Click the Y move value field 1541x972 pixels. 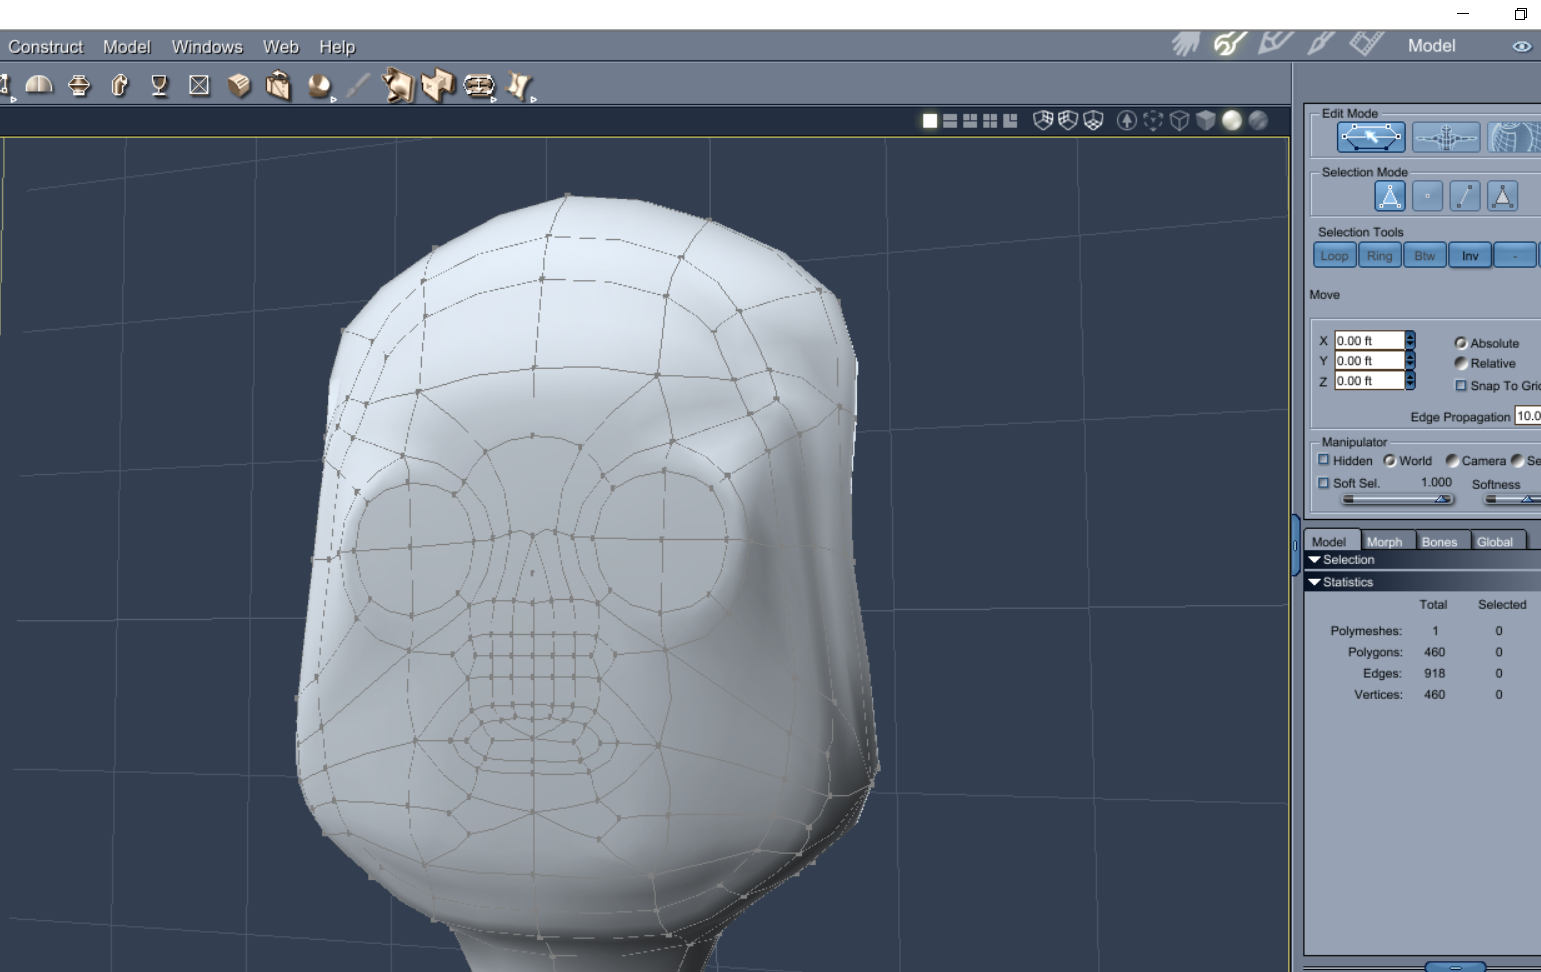1370,361
